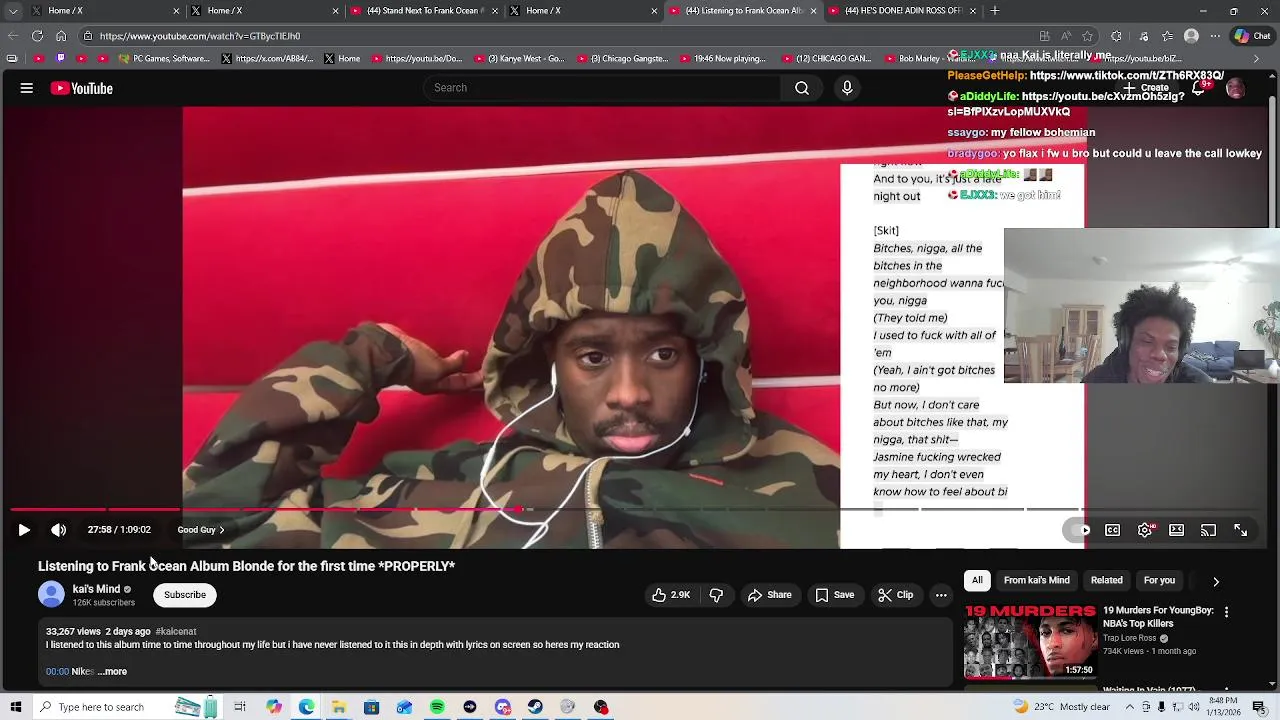Toggle the autoplay switch in the player
Image resolution: width=1280 pixels, height=720 pixels.
click(1080, 530)
